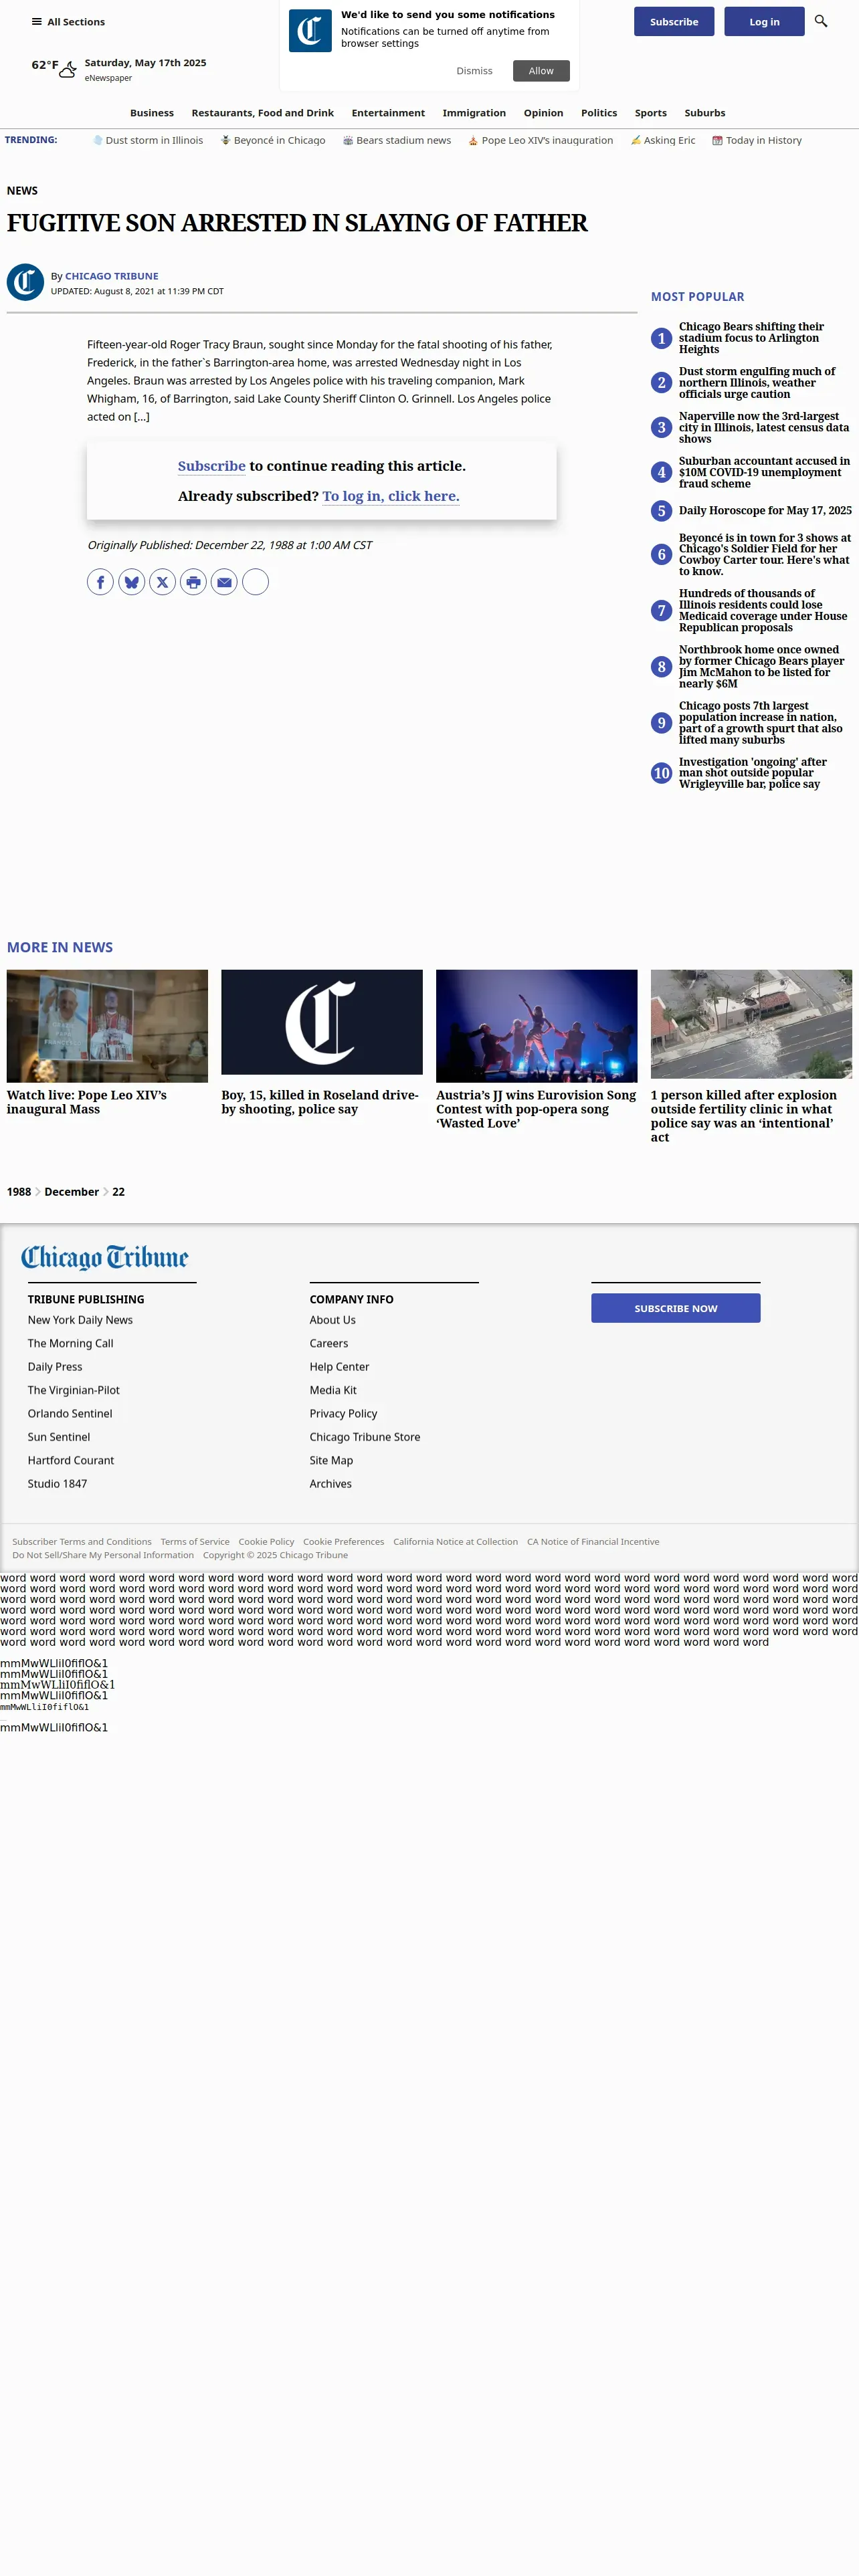
Task: Click December breadcrumb
Action: pyautogui.click(x=72, y=1192)
